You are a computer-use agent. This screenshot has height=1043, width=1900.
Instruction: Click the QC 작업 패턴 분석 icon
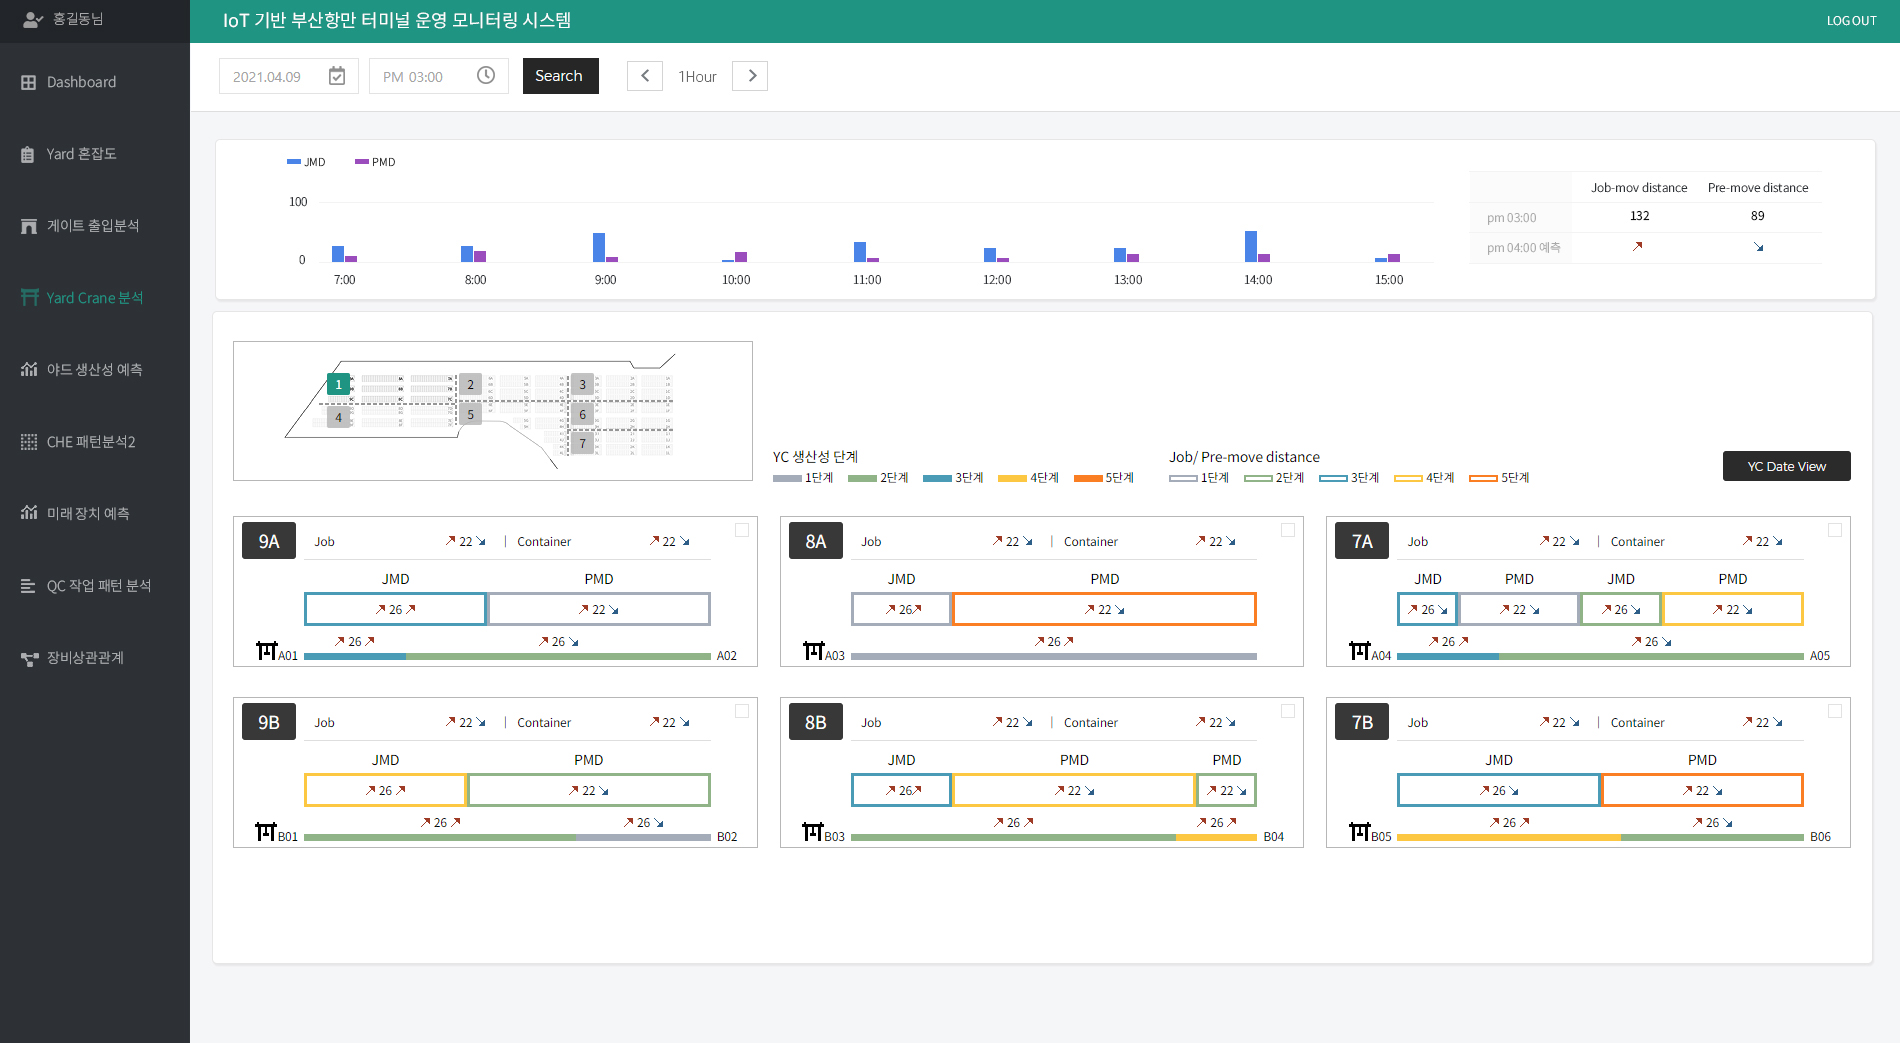click(29, 586)
